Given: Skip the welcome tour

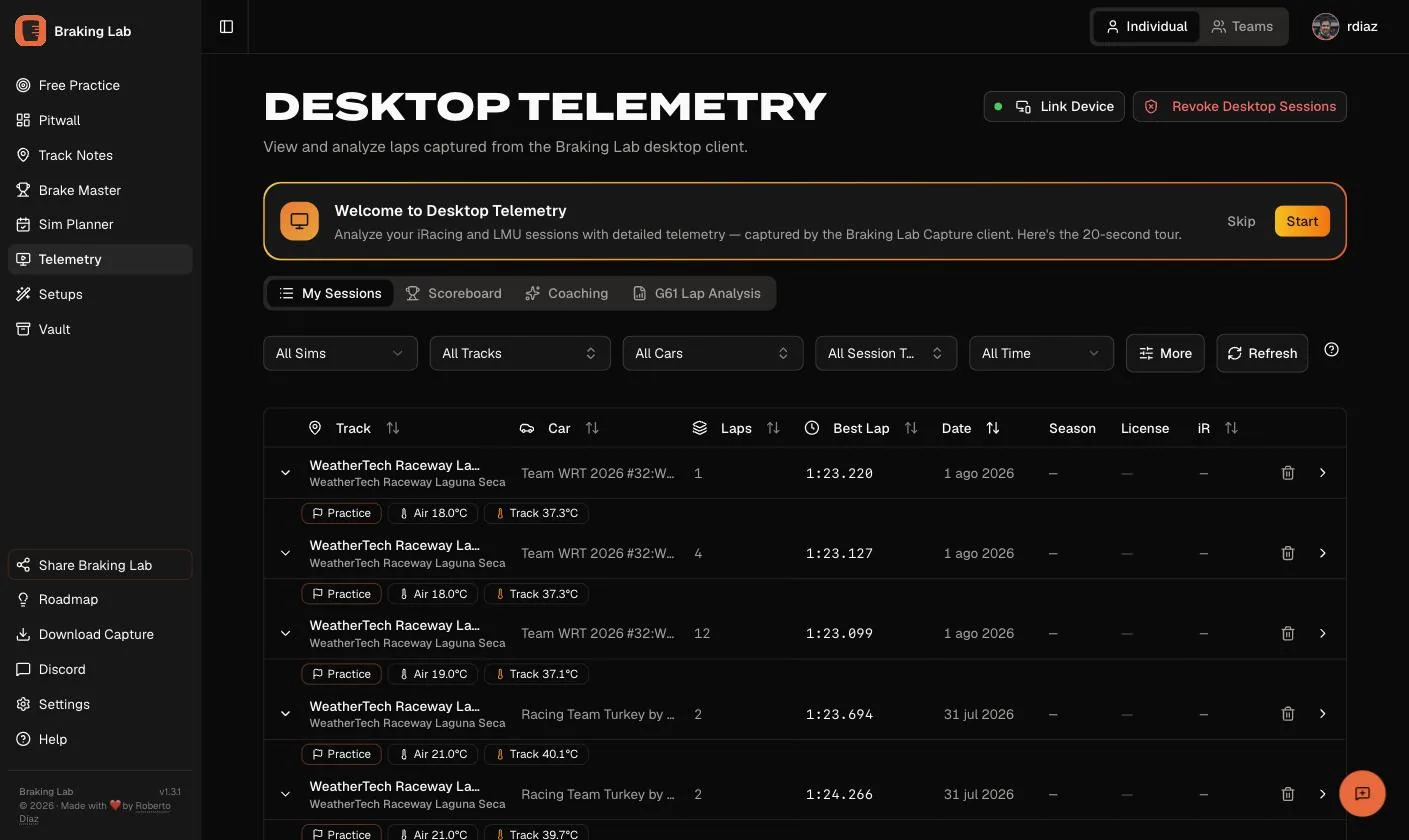Looking at the screenshot, I should click(x=1241, y=221).
